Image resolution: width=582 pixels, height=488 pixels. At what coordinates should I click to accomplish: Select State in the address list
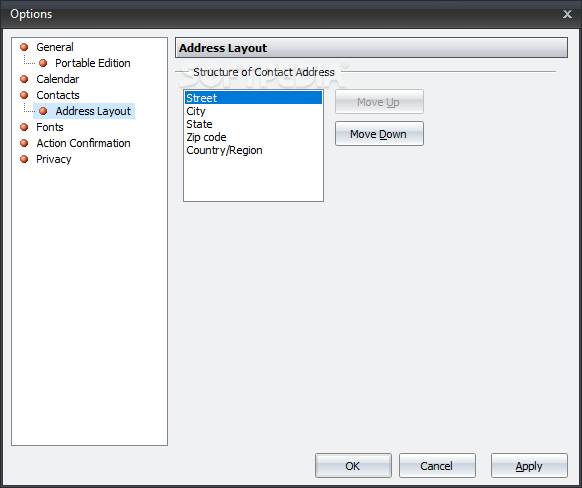point(253,124)
